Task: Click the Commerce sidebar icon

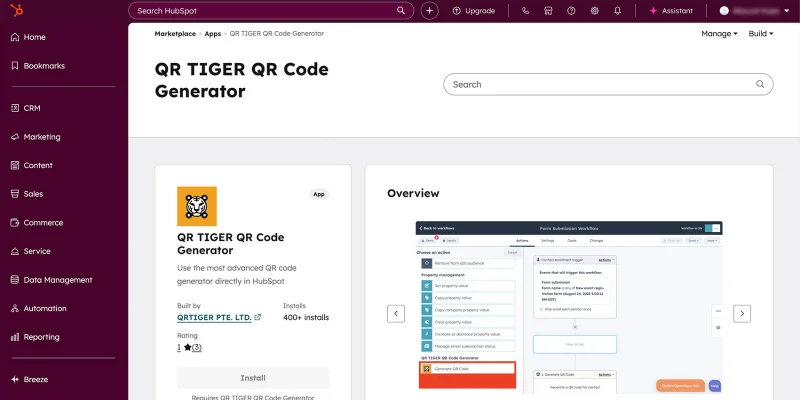Action: pyautogui.click(x=15, y=222)
